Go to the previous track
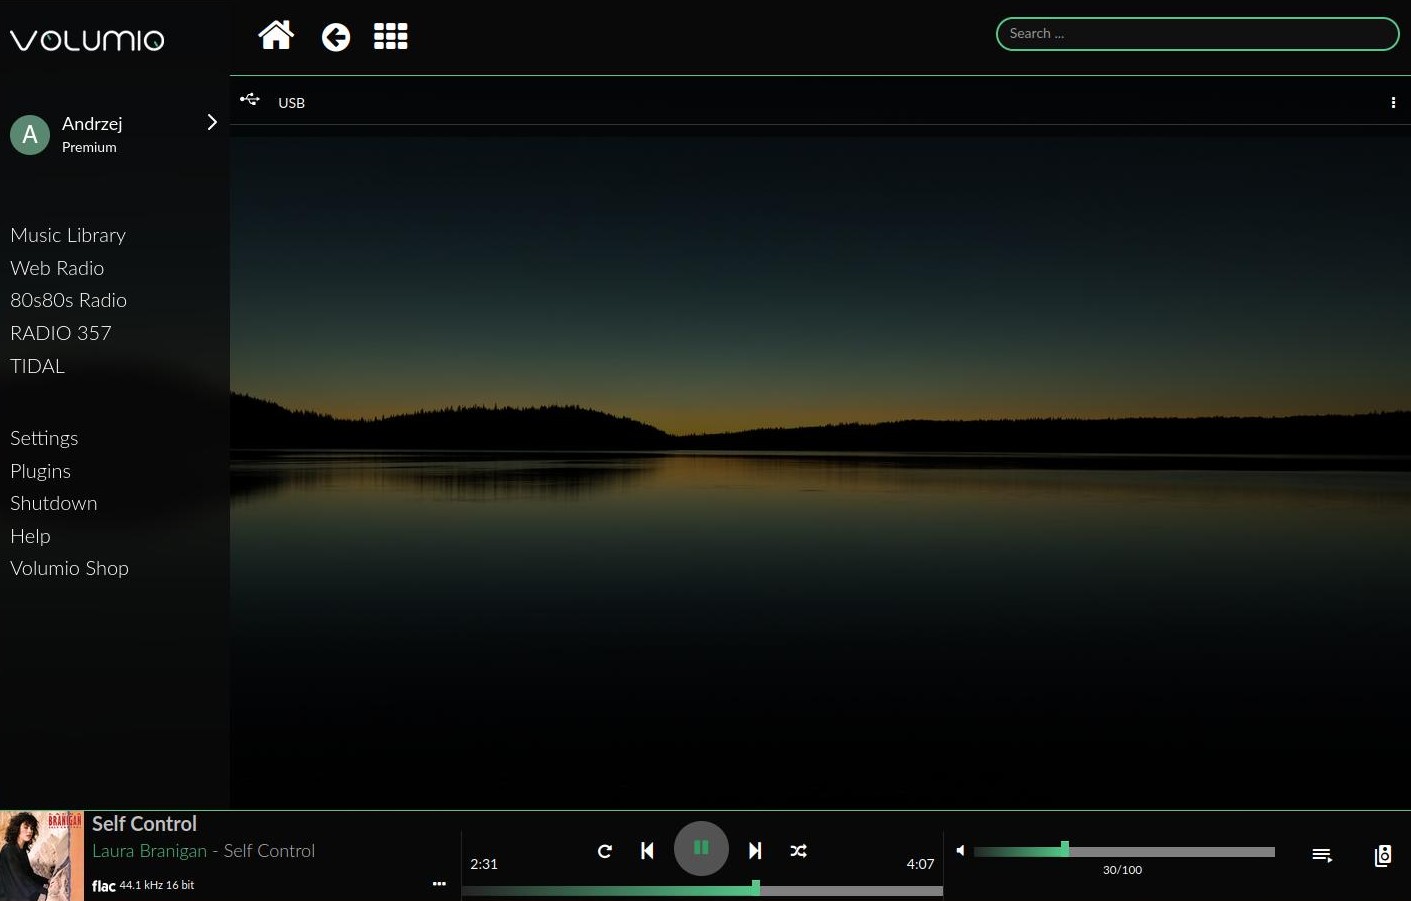This screenshot has width=1411, height=901. coord(647,851)
